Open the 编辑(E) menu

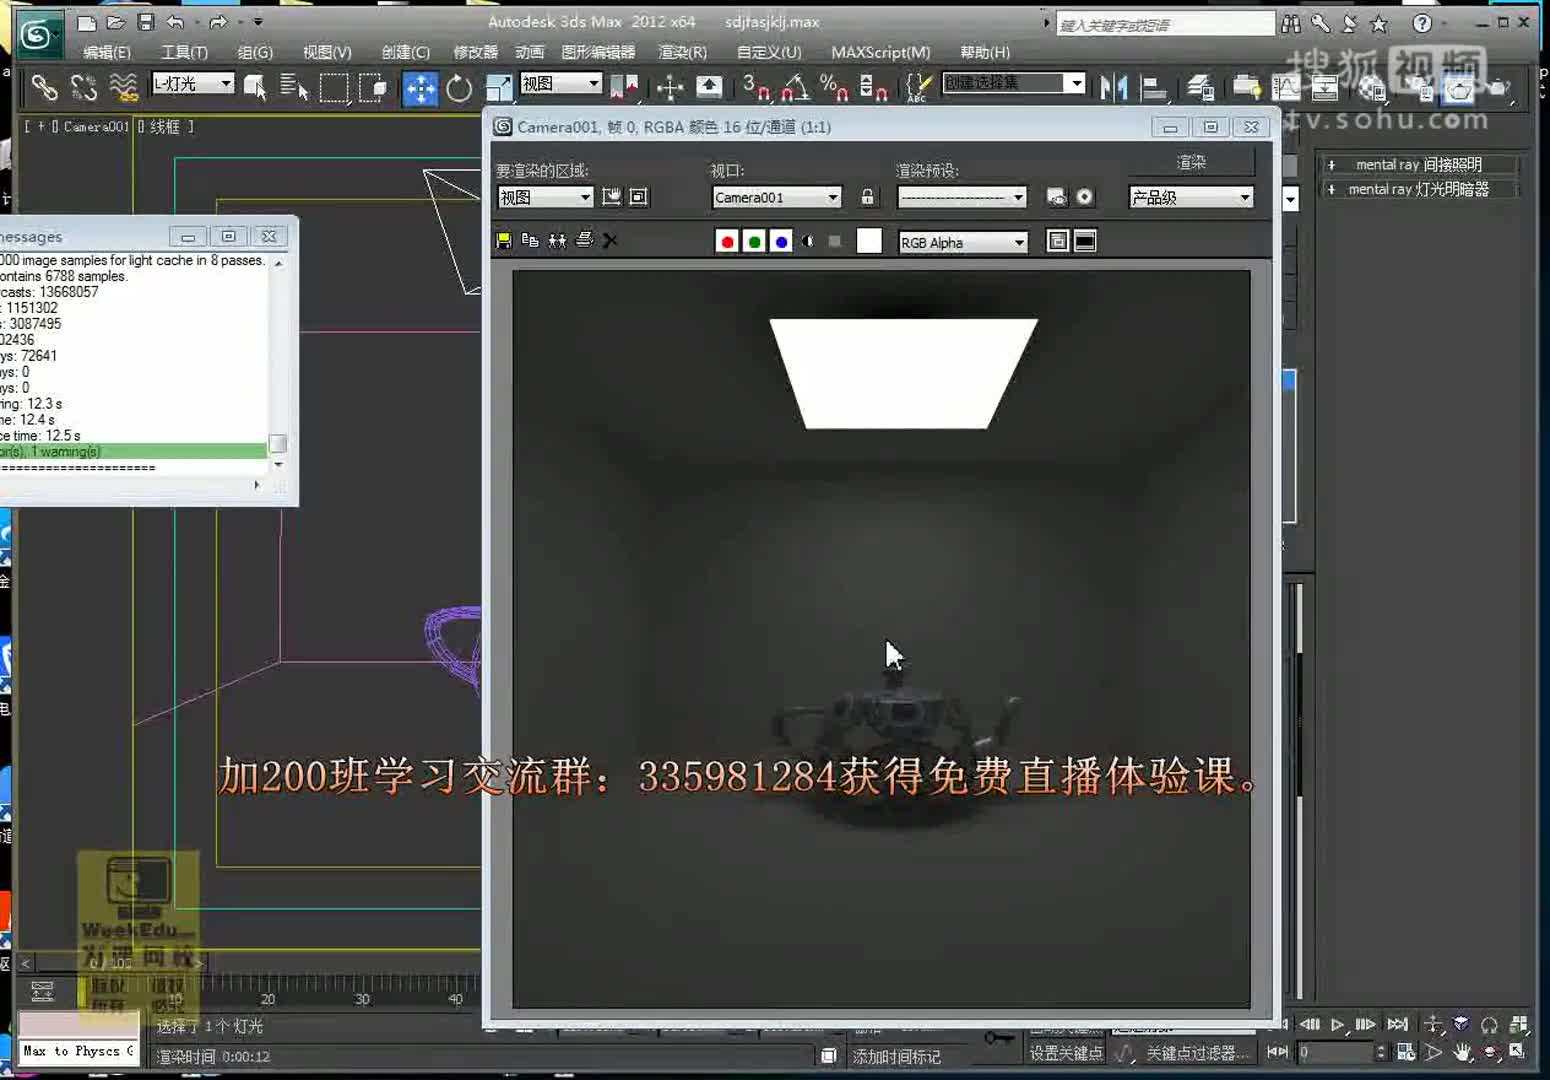pos(106,52)
